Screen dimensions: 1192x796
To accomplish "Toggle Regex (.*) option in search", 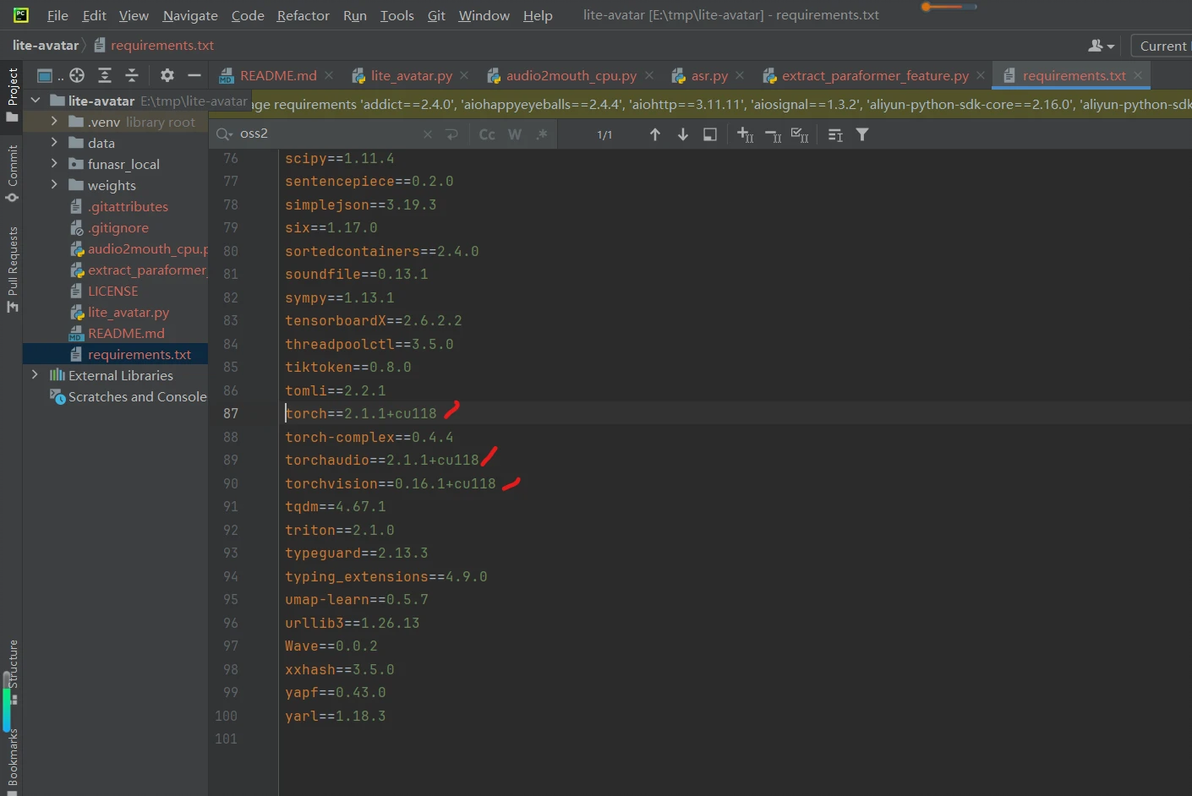I will [542, 134].
